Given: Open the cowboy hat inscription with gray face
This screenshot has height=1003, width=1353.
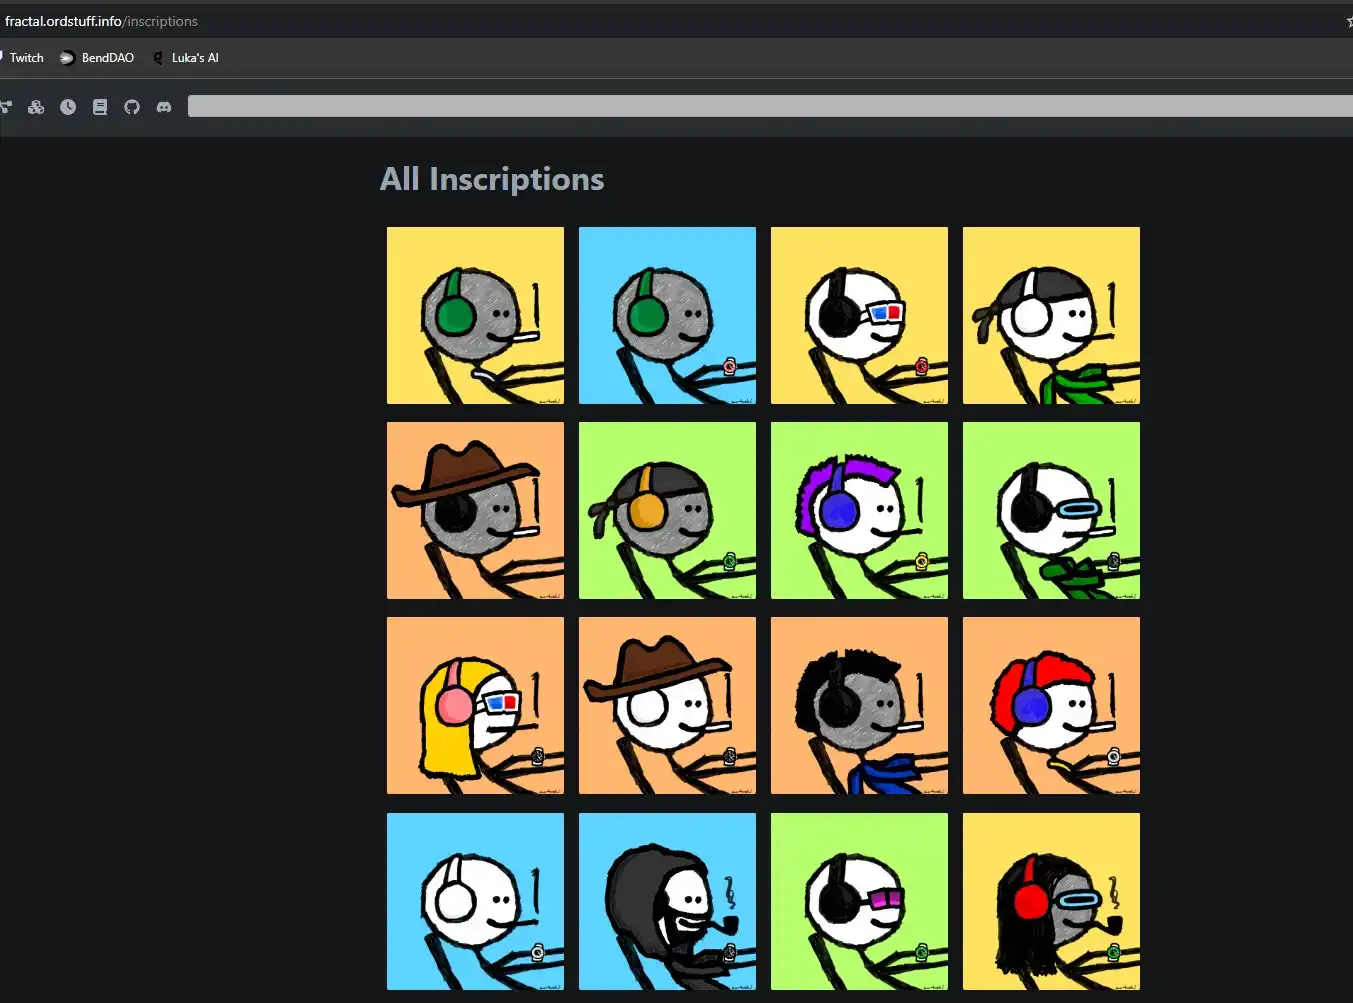Looking at the screenshot, I should click(475, 510).
